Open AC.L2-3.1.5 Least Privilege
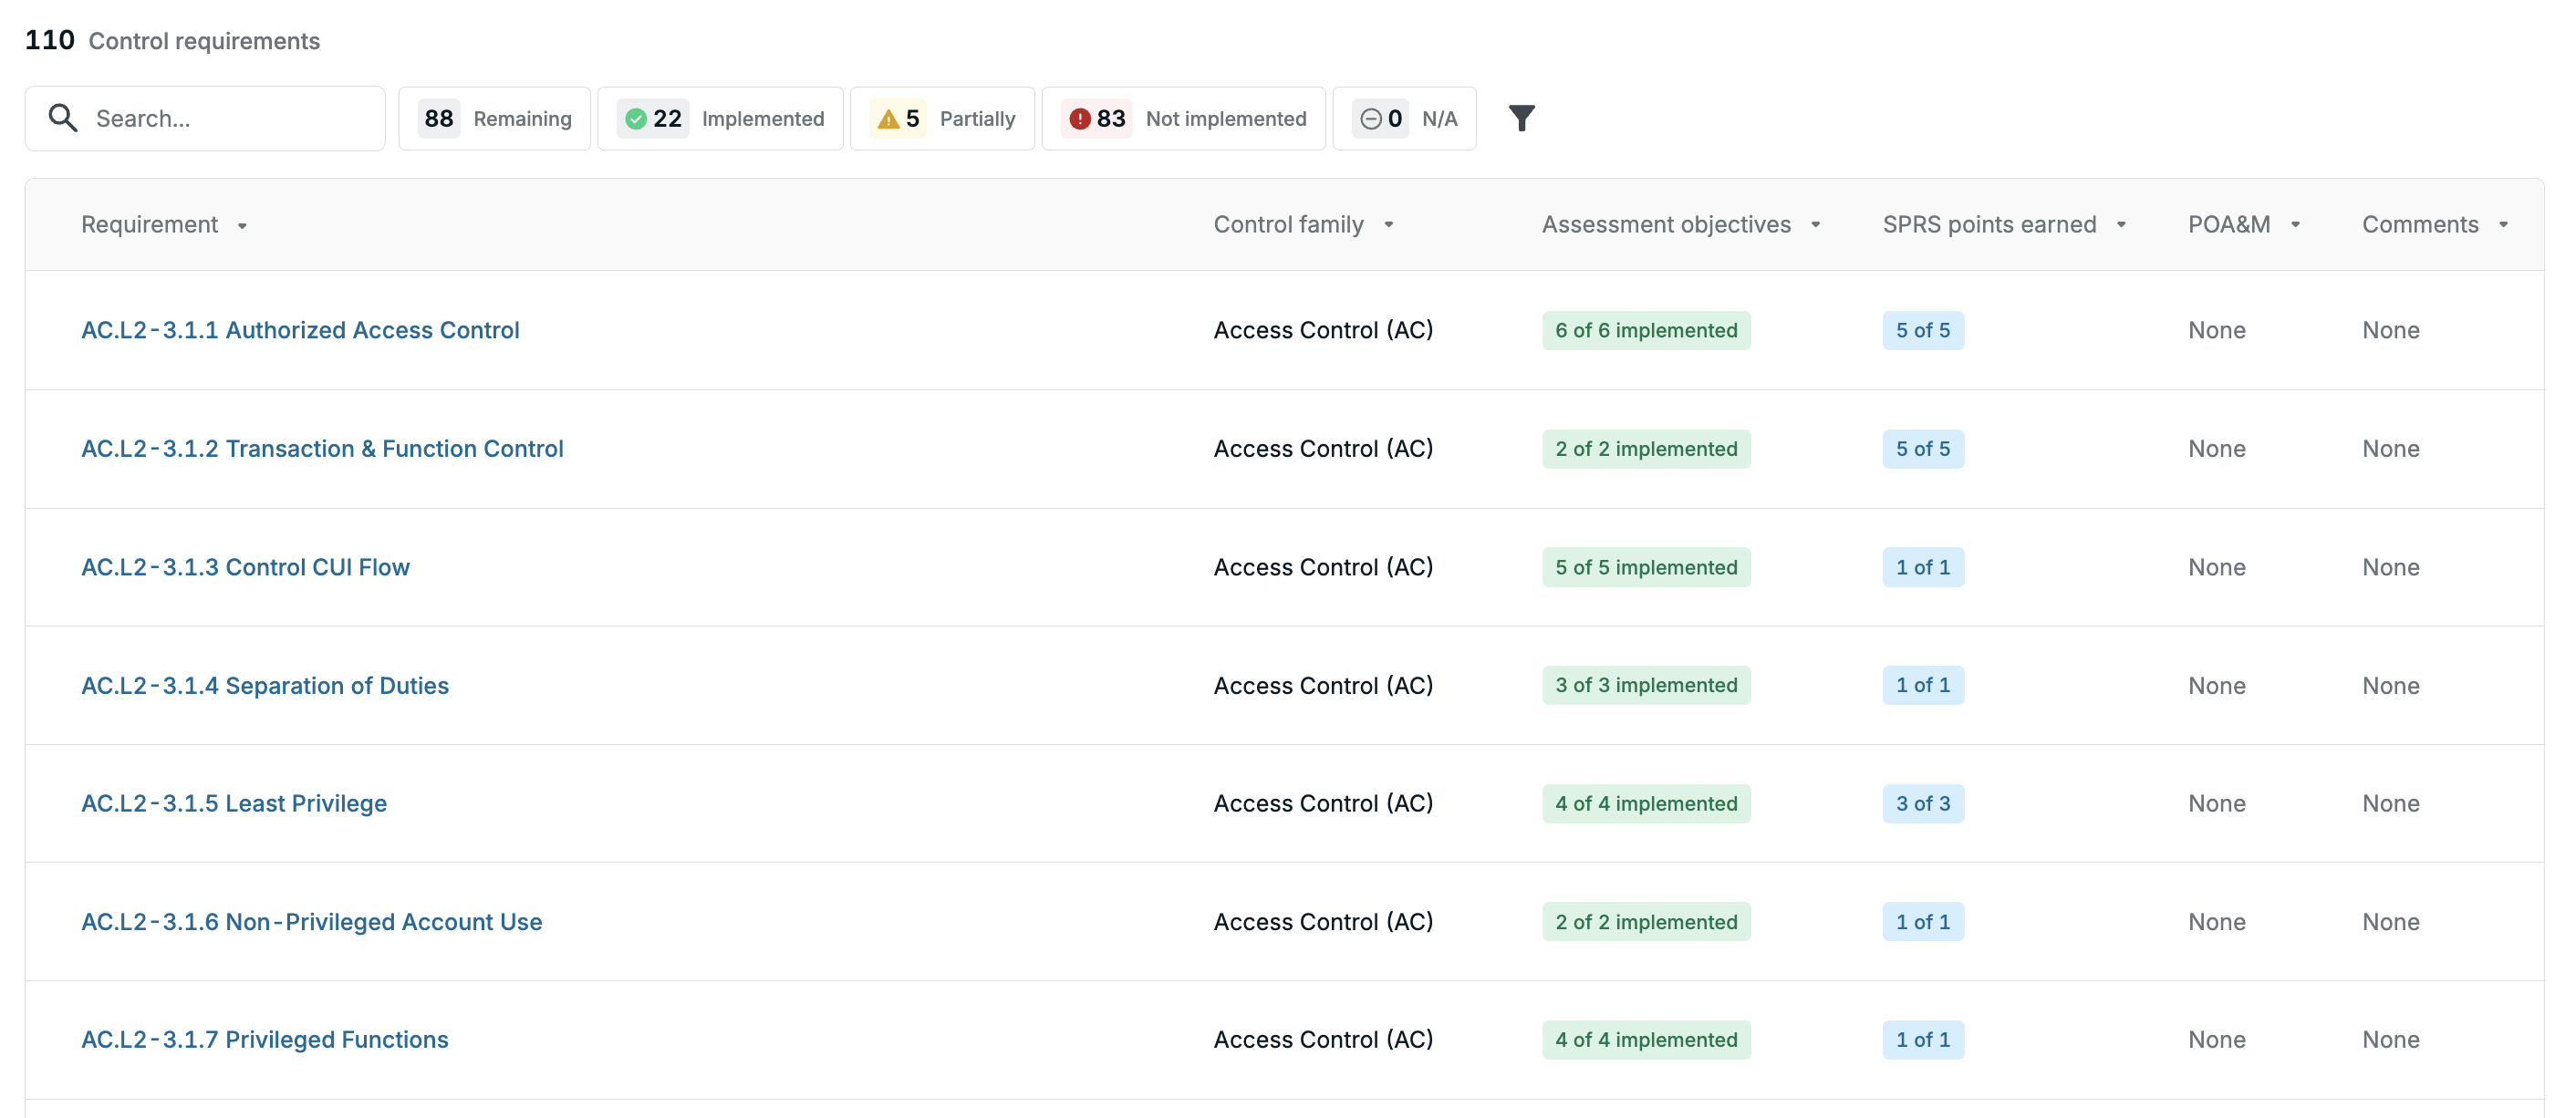The width and height of the screenshot is (2576, 1118). pos(234,803)
